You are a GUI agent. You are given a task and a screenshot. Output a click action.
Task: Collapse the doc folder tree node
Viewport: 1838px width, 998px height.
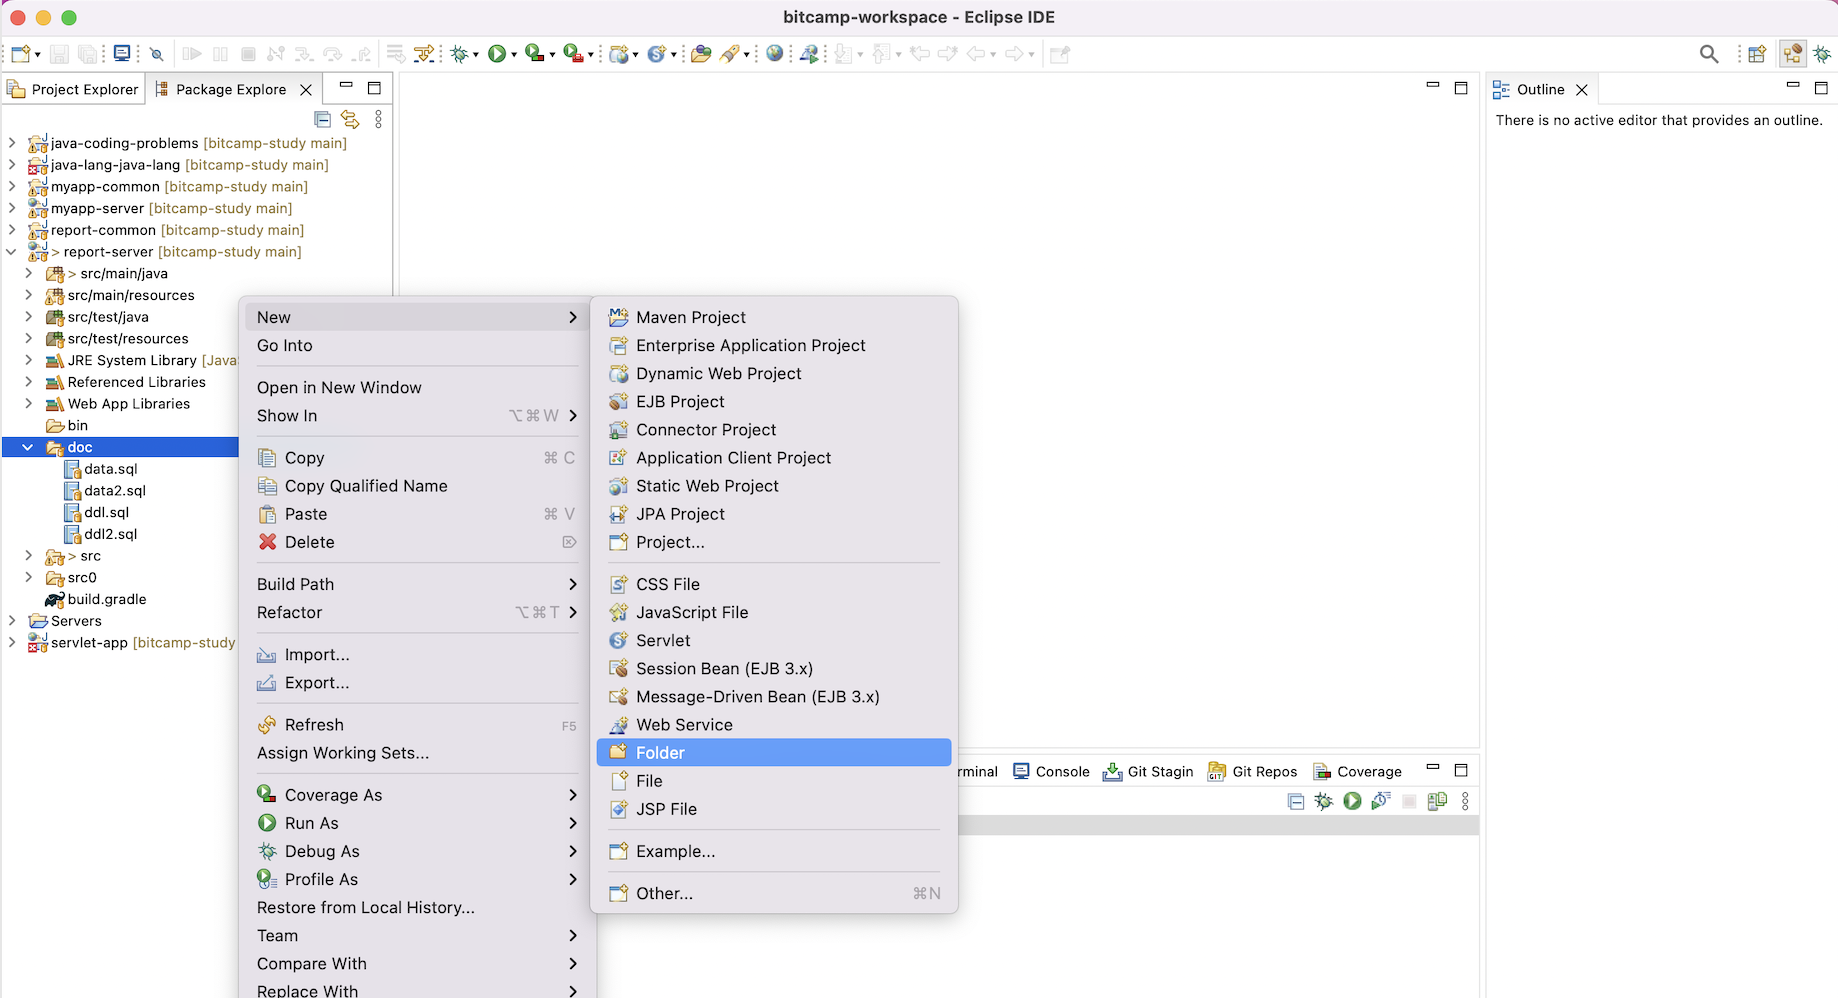[28, 447]
